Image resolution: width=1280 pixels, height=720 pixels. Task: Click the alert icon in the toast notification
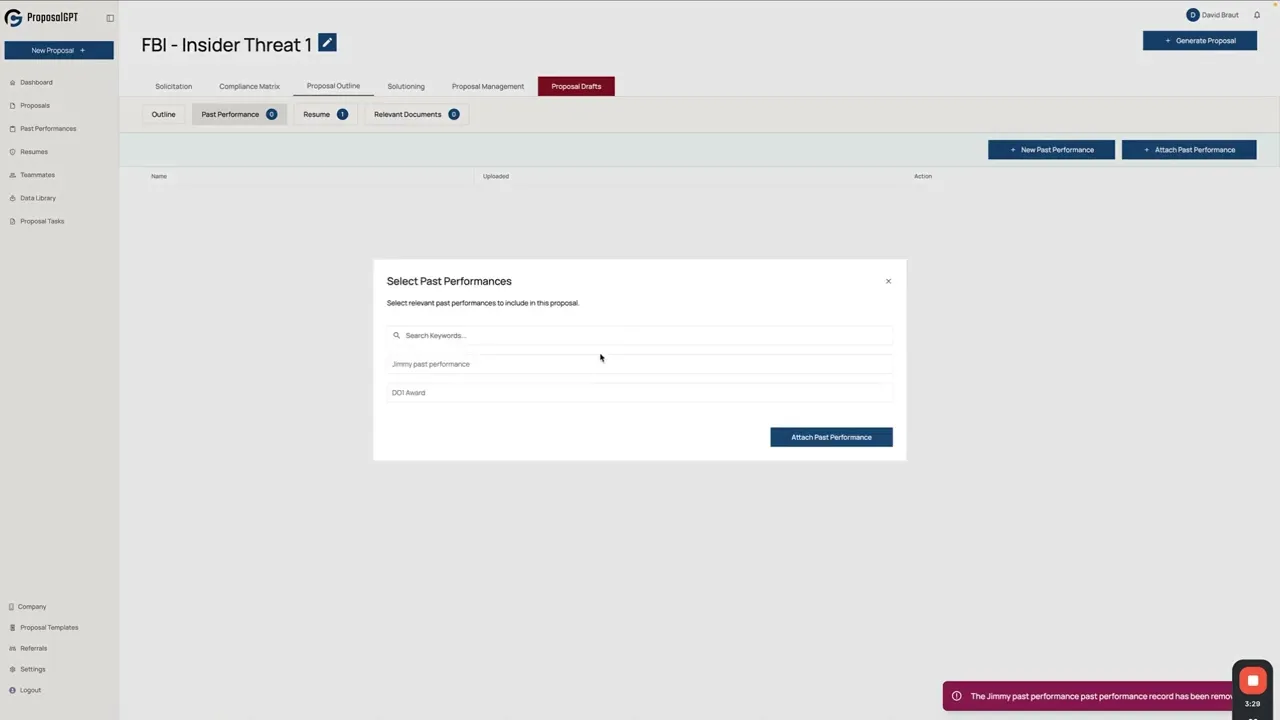pos(956,696)
